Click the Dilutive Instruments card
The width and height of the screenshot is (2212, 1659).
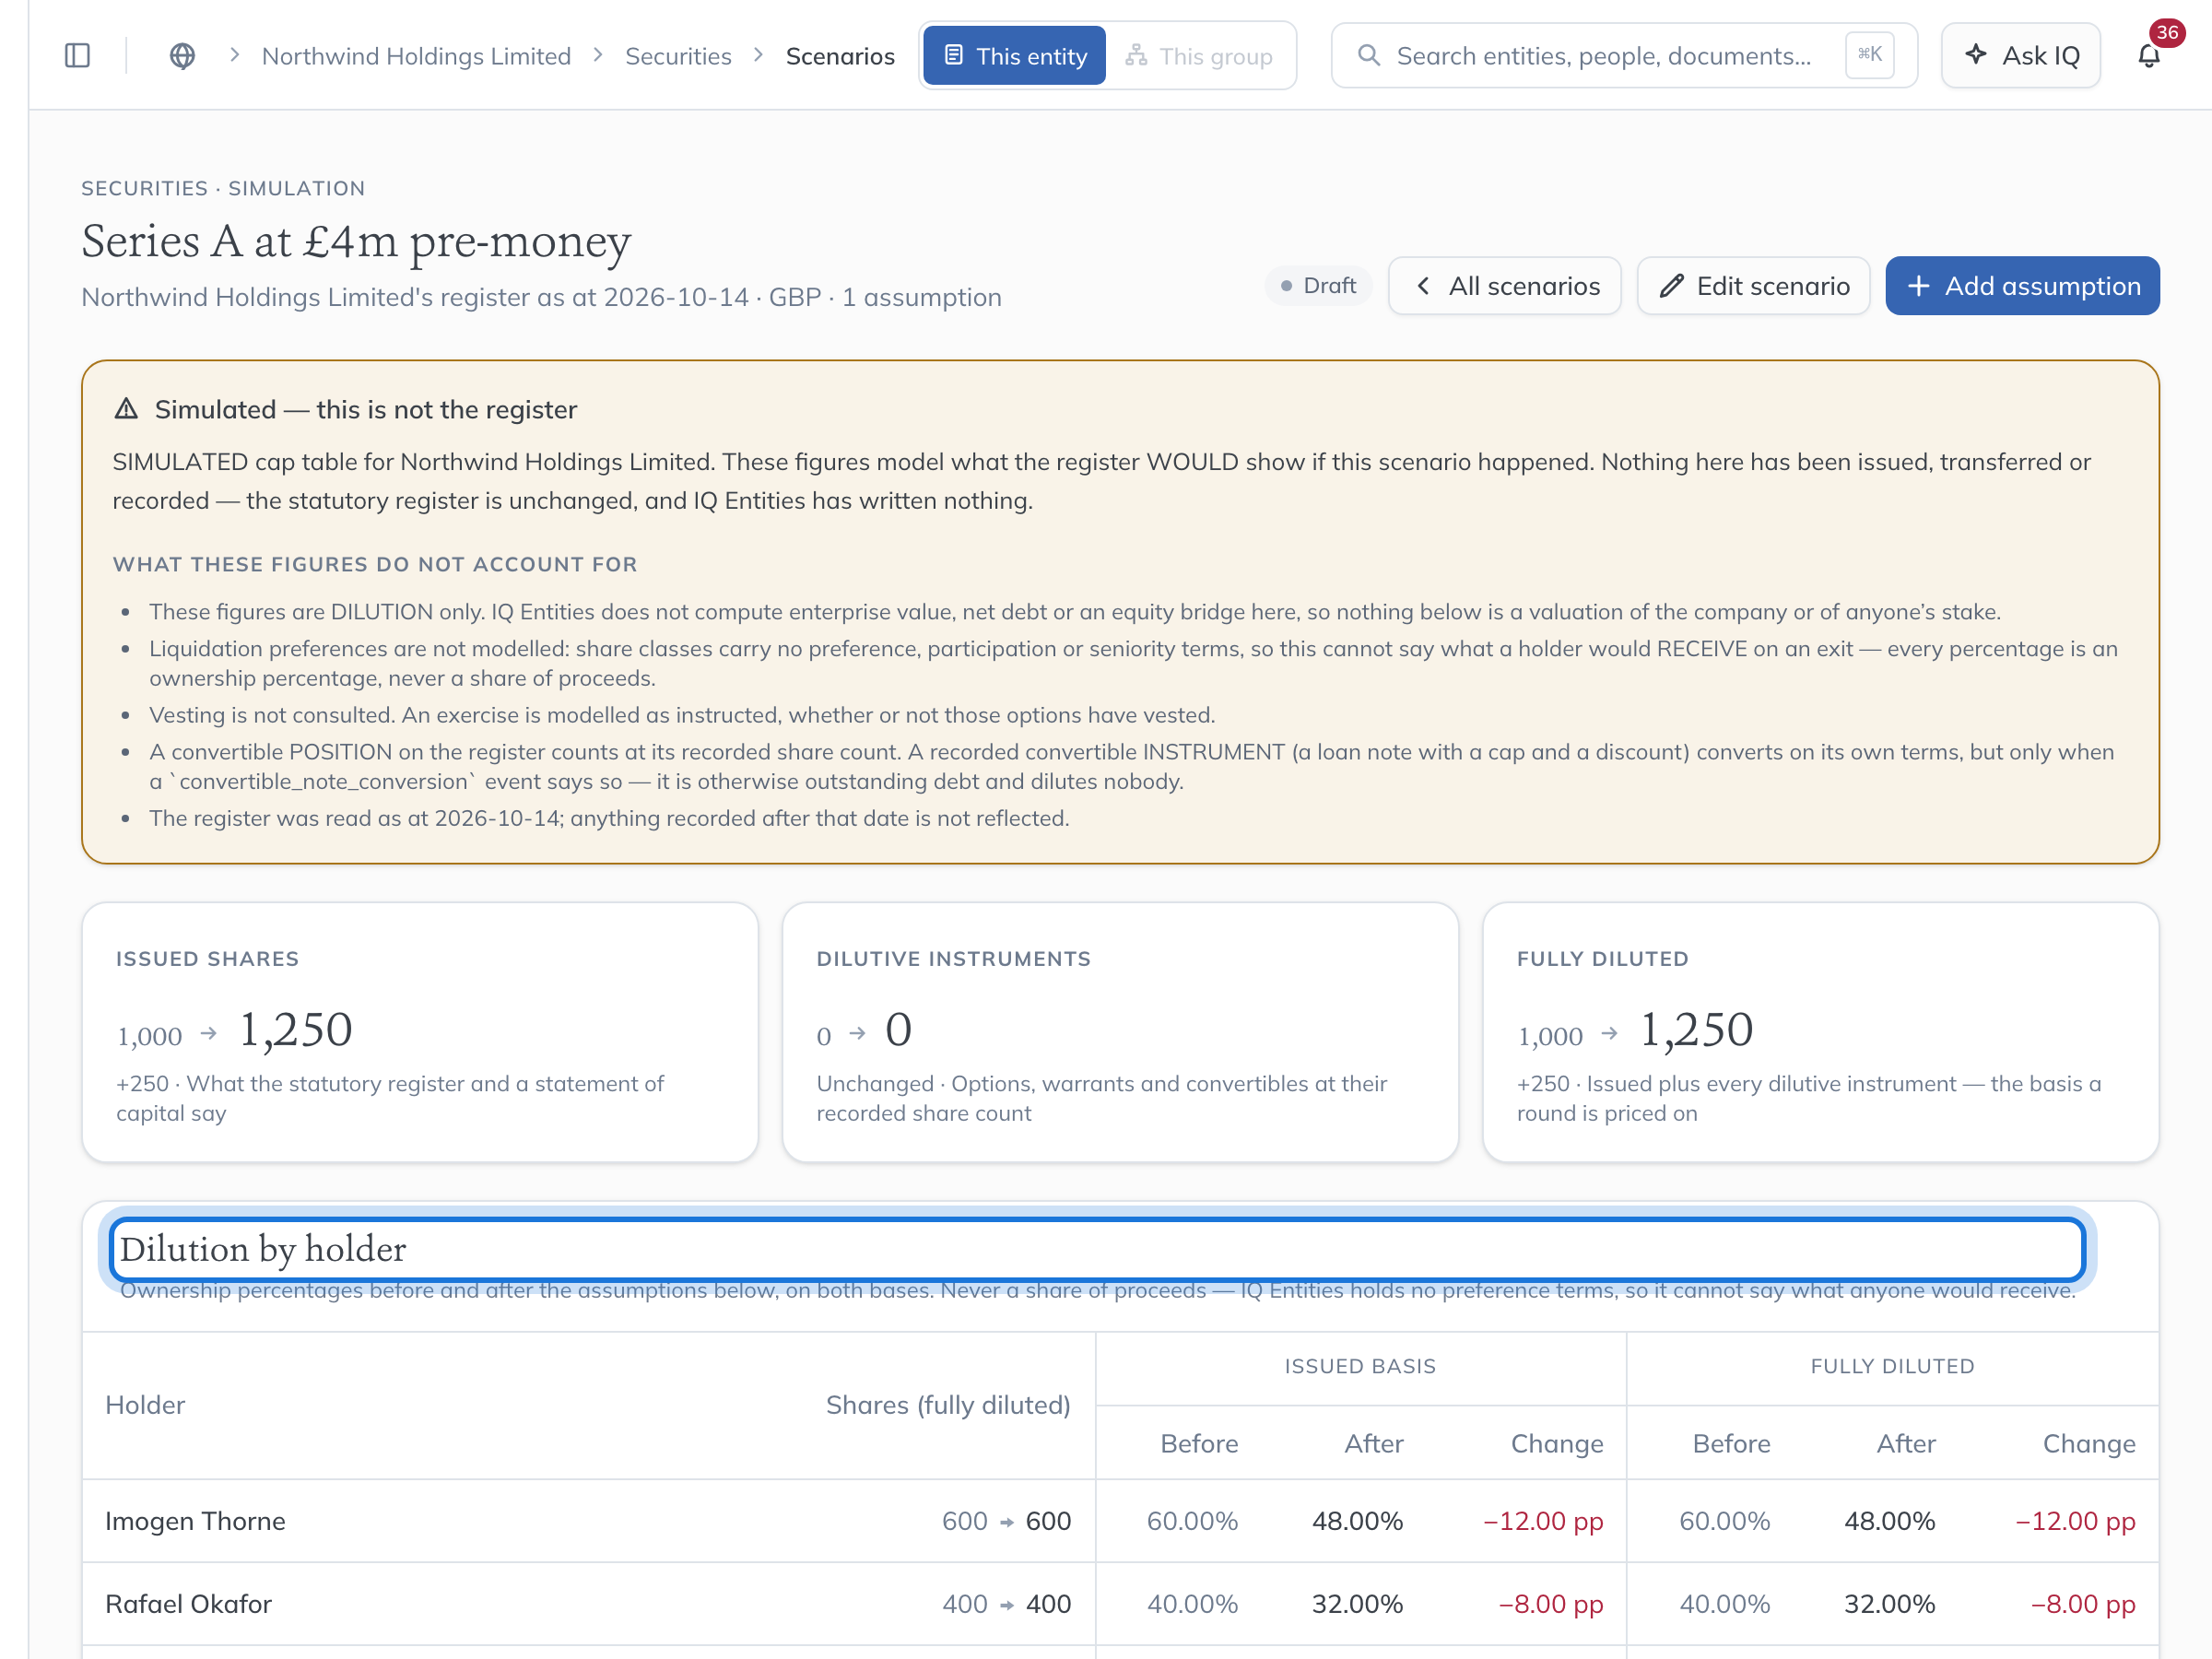tap(1120, 1032)
